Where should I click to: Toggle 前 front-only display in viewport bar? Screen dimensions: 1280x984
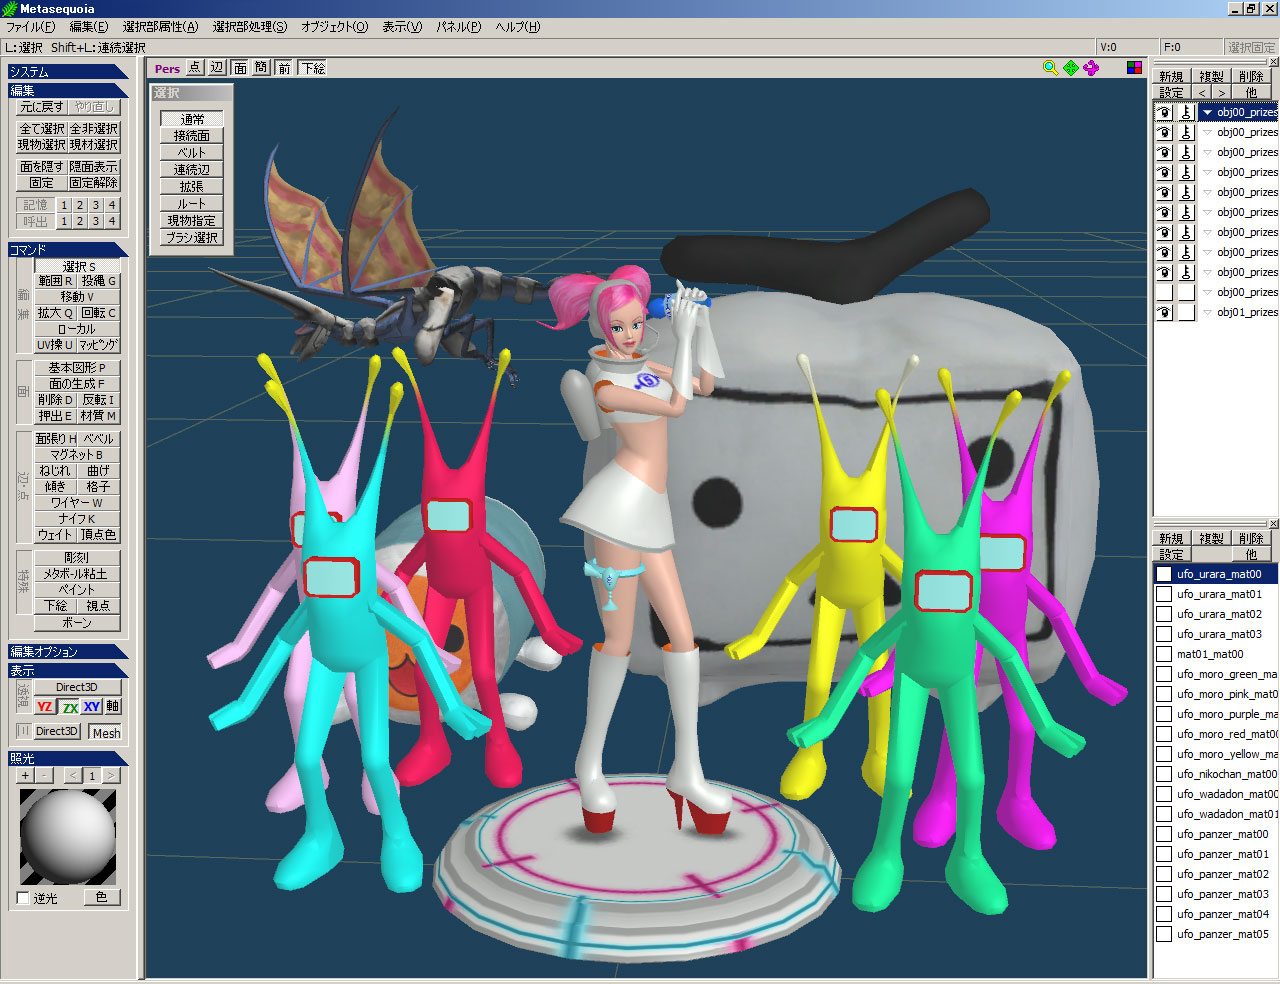[284, 67]
